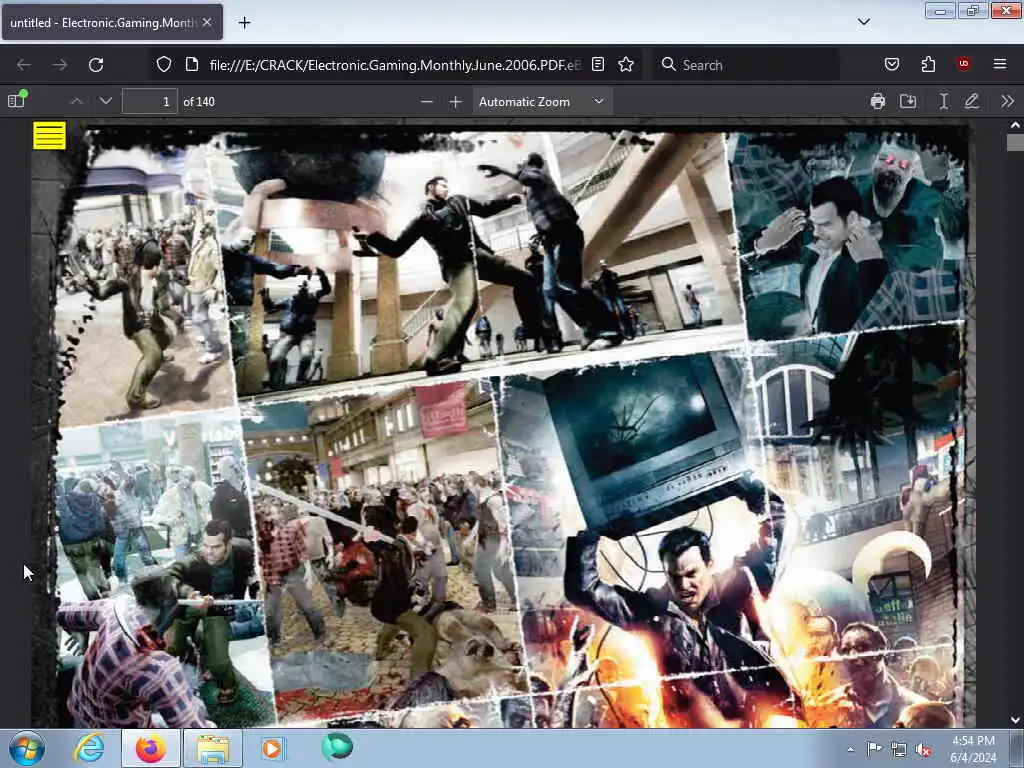Click the Search box
Screen dimensions: 1024x768
(745, 65)
